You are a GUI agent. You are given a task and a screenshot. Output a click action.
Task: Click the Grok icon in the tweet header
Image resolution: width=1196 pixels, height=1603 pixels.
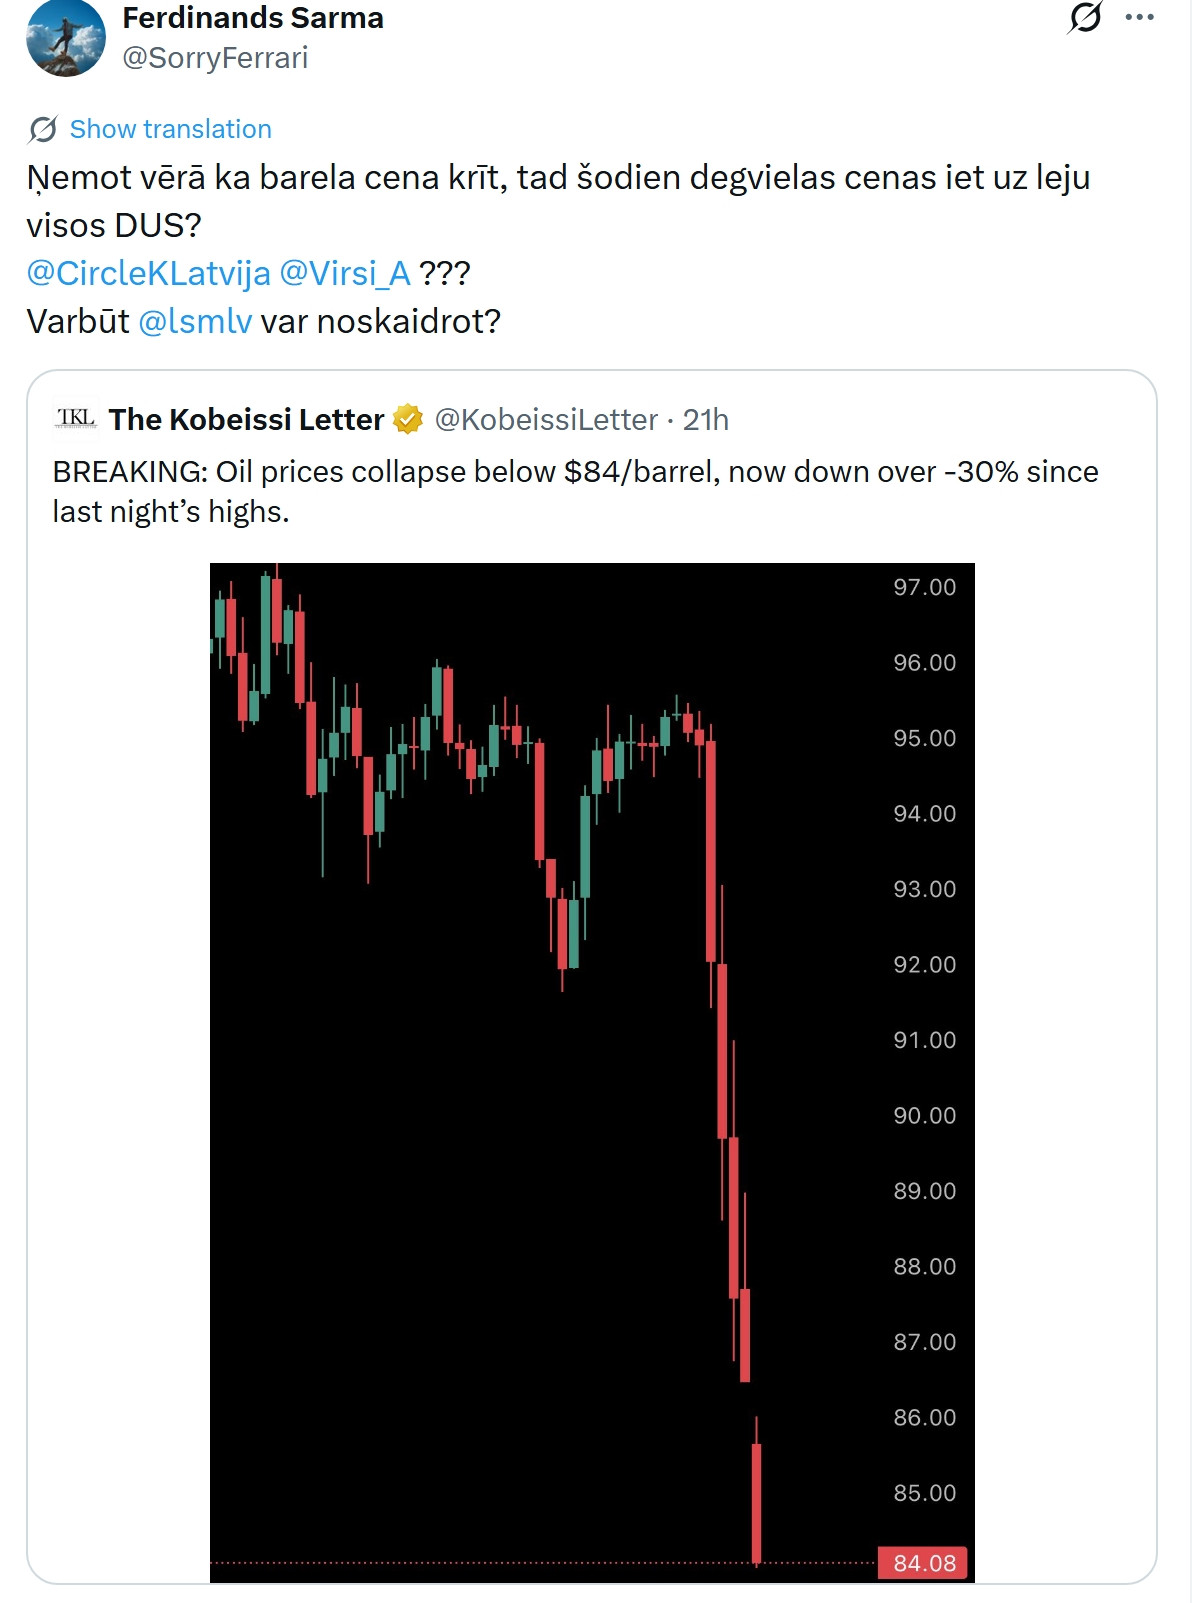pyautogui.click(x=1084, y=17)
